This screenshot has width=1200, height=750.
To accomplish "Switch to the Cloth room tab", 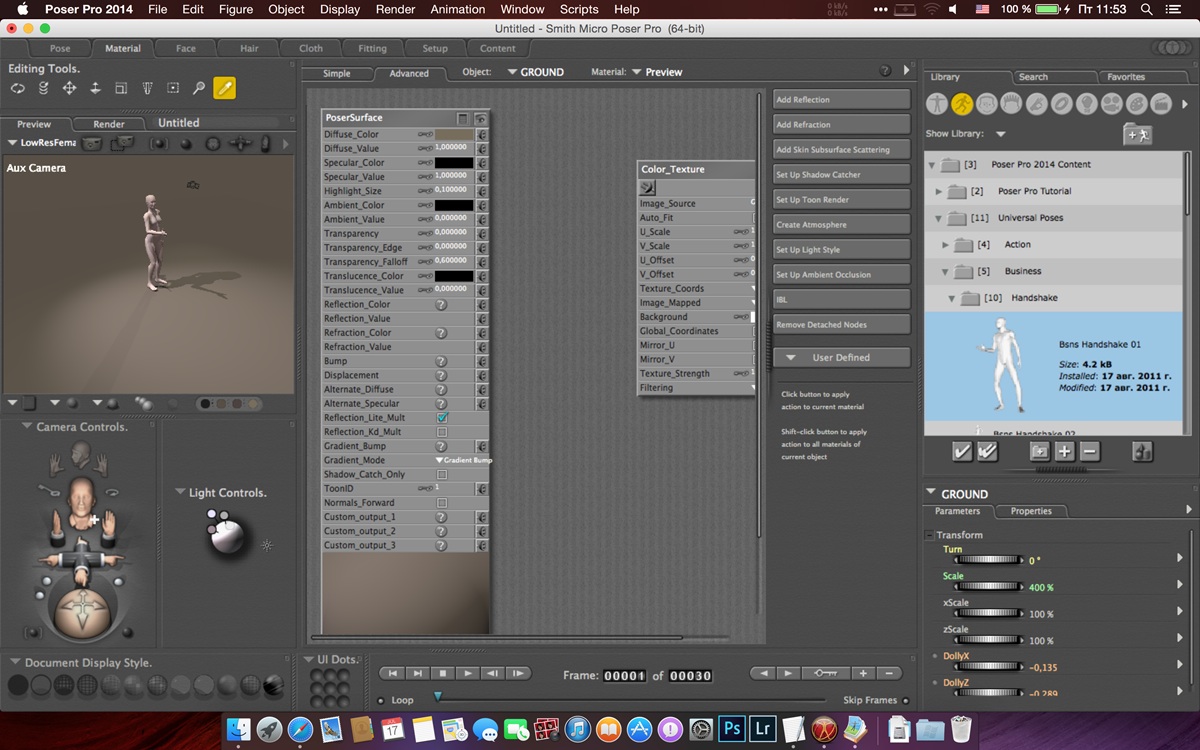I will (x=311, y=48).
